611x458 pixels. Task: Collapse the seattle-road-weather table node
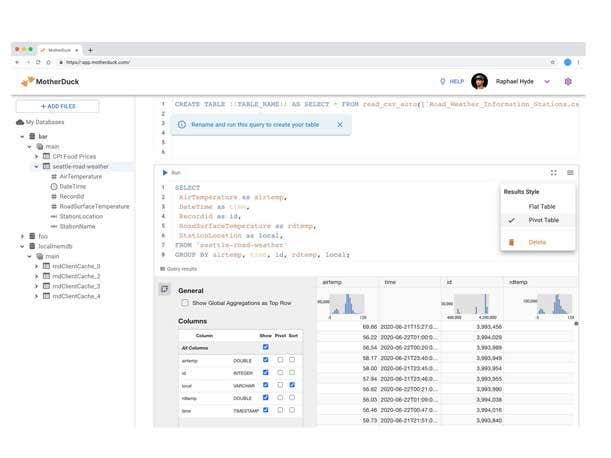coord(37,166)
